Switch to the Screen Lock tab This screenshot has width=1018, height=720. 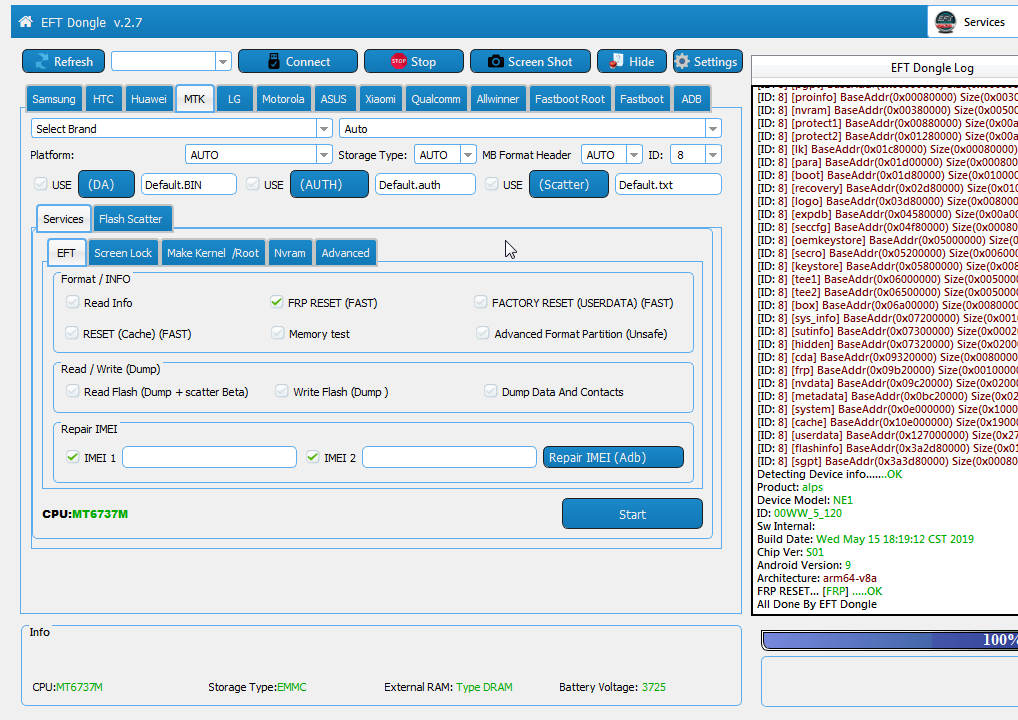[x=123, y=253]
